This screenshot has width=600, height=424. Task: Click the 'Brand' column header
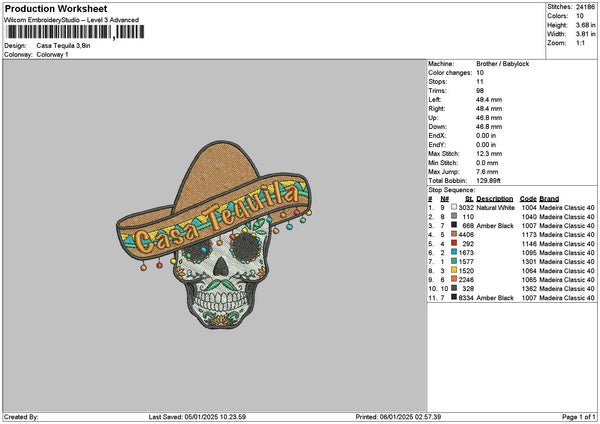(549, 199)
